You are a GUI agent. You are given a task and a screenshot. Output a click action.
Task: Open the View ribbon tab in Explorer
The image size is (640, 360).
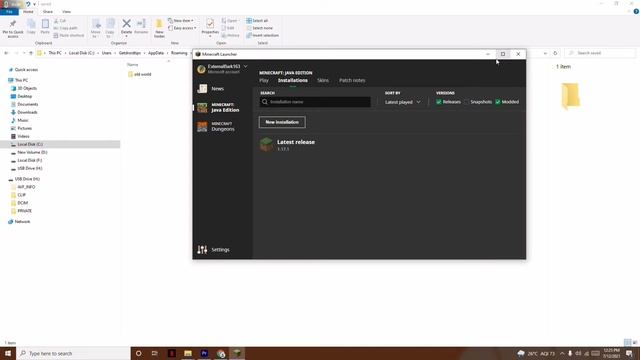[66, 11]
